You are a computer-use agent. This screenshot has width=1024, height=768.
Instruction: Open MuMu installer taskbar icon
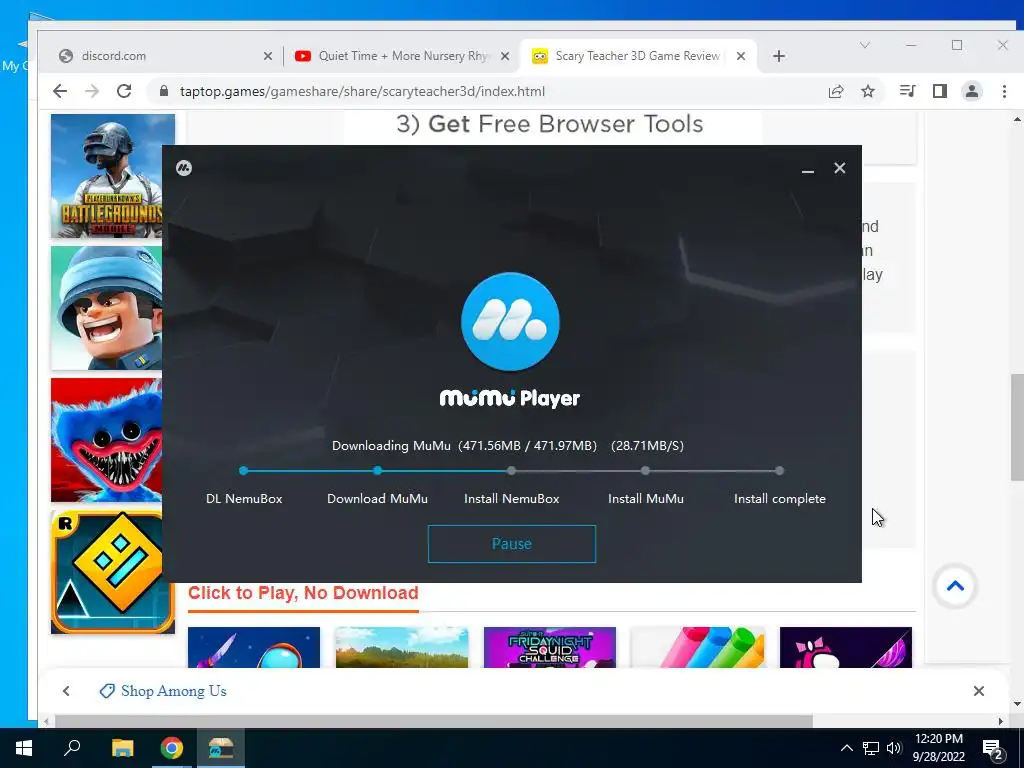tap(221, 748)
